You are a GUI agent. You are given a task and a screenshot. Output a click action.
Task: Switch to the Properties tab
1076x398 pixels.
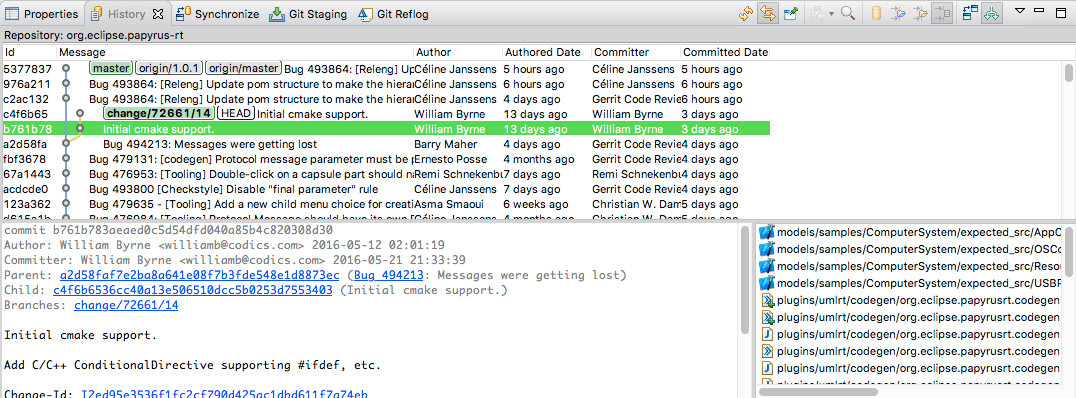point(42,14)
